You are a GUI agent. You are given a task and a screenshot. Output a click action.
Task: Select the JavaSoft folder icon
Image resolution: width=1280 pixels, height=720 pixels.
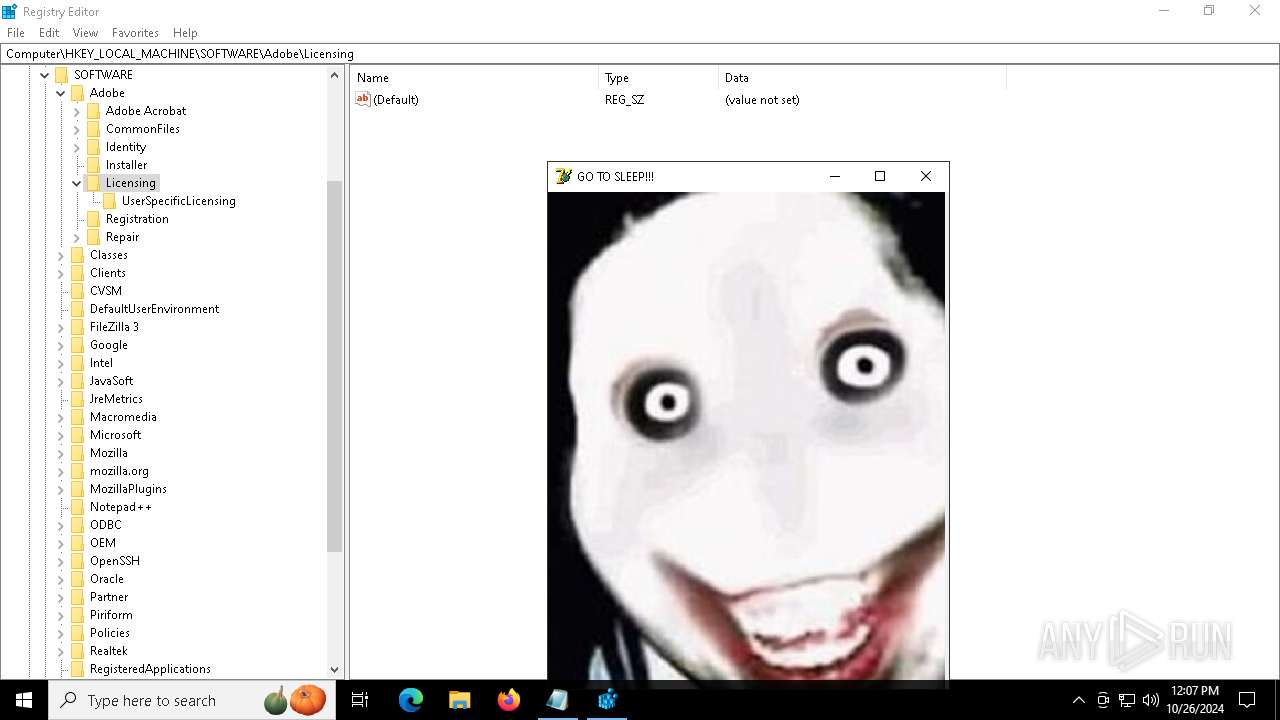coord(78,381)
